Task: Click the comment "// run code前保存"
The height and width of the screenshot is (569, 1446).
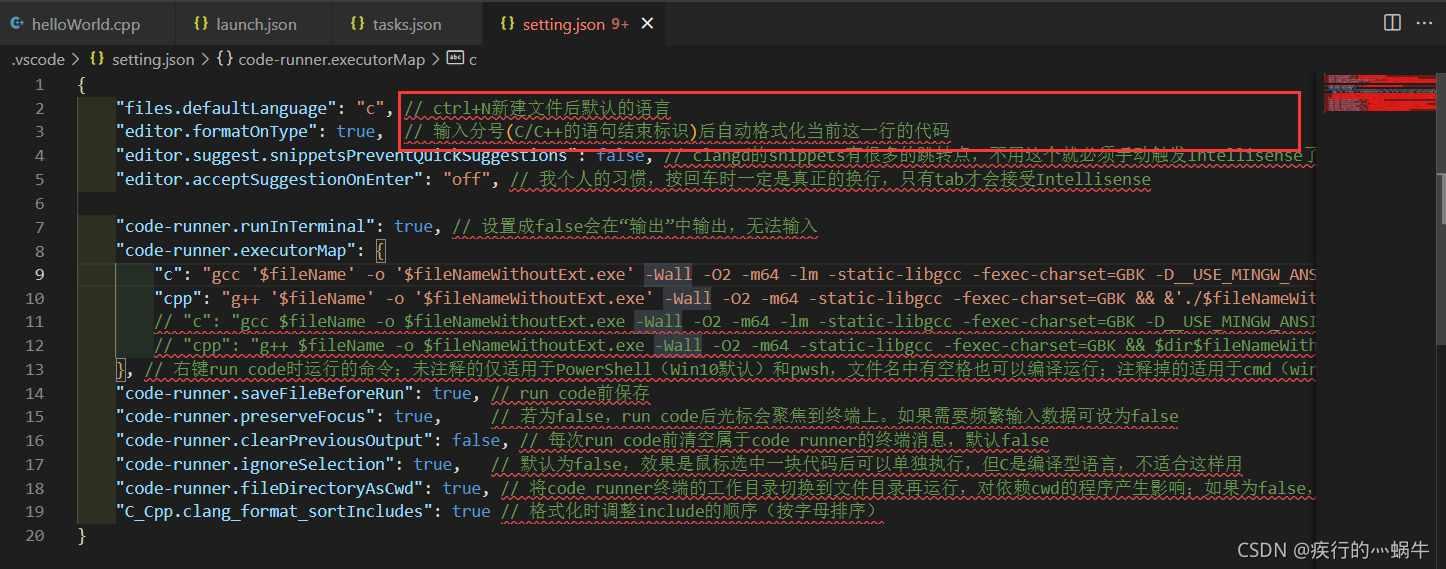Action: (569, 393)
